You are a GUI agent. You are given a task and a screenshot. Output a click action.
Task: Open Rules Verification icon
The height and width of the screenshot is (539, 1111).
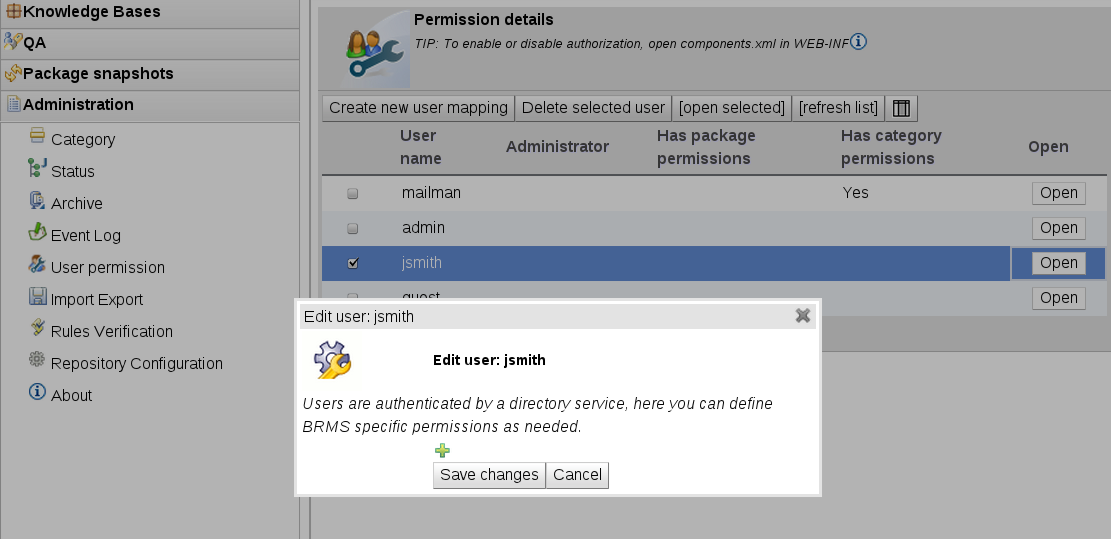click(37, 329)
